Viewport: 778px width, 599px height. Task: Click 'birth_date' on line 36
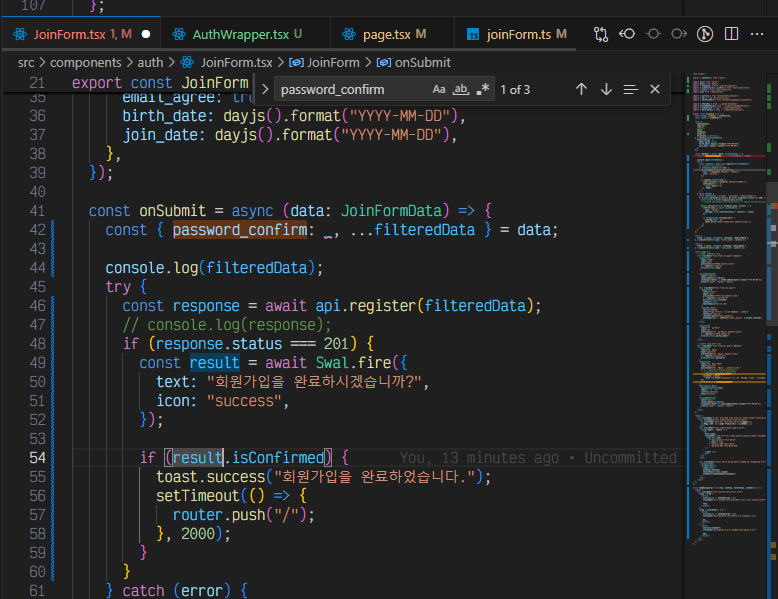(164, 116)
